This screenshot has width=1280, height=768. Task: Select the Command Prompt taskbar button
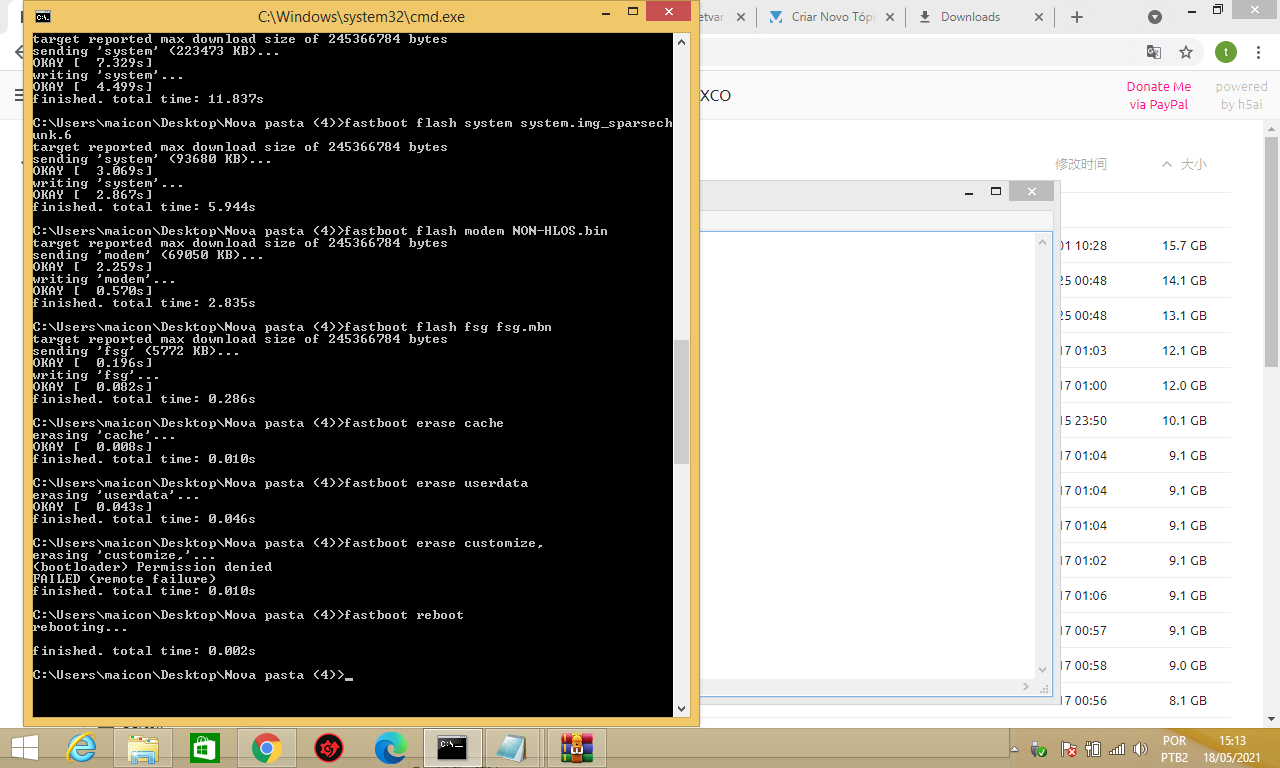point(452,748)
